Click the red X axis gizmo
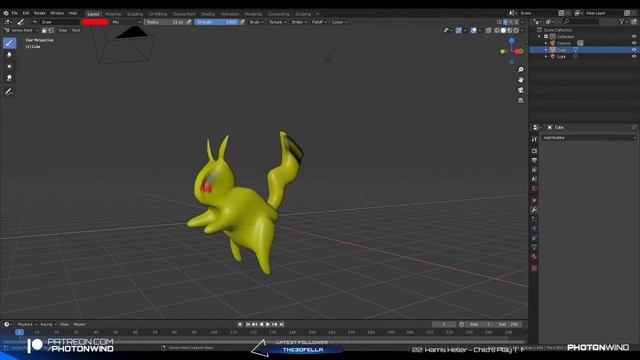The image size is (640, 360). 519,51
